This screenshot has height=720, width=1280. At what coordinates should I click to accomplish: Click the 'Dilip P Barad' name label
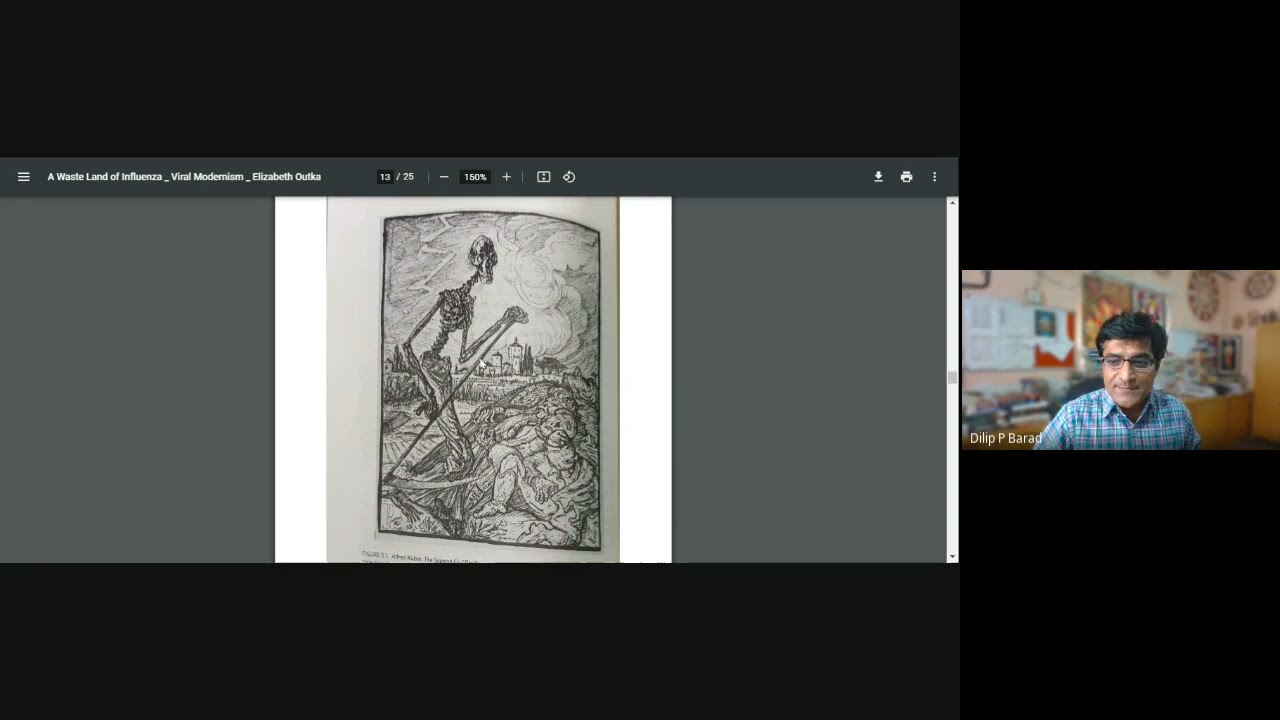point(1006,438)
